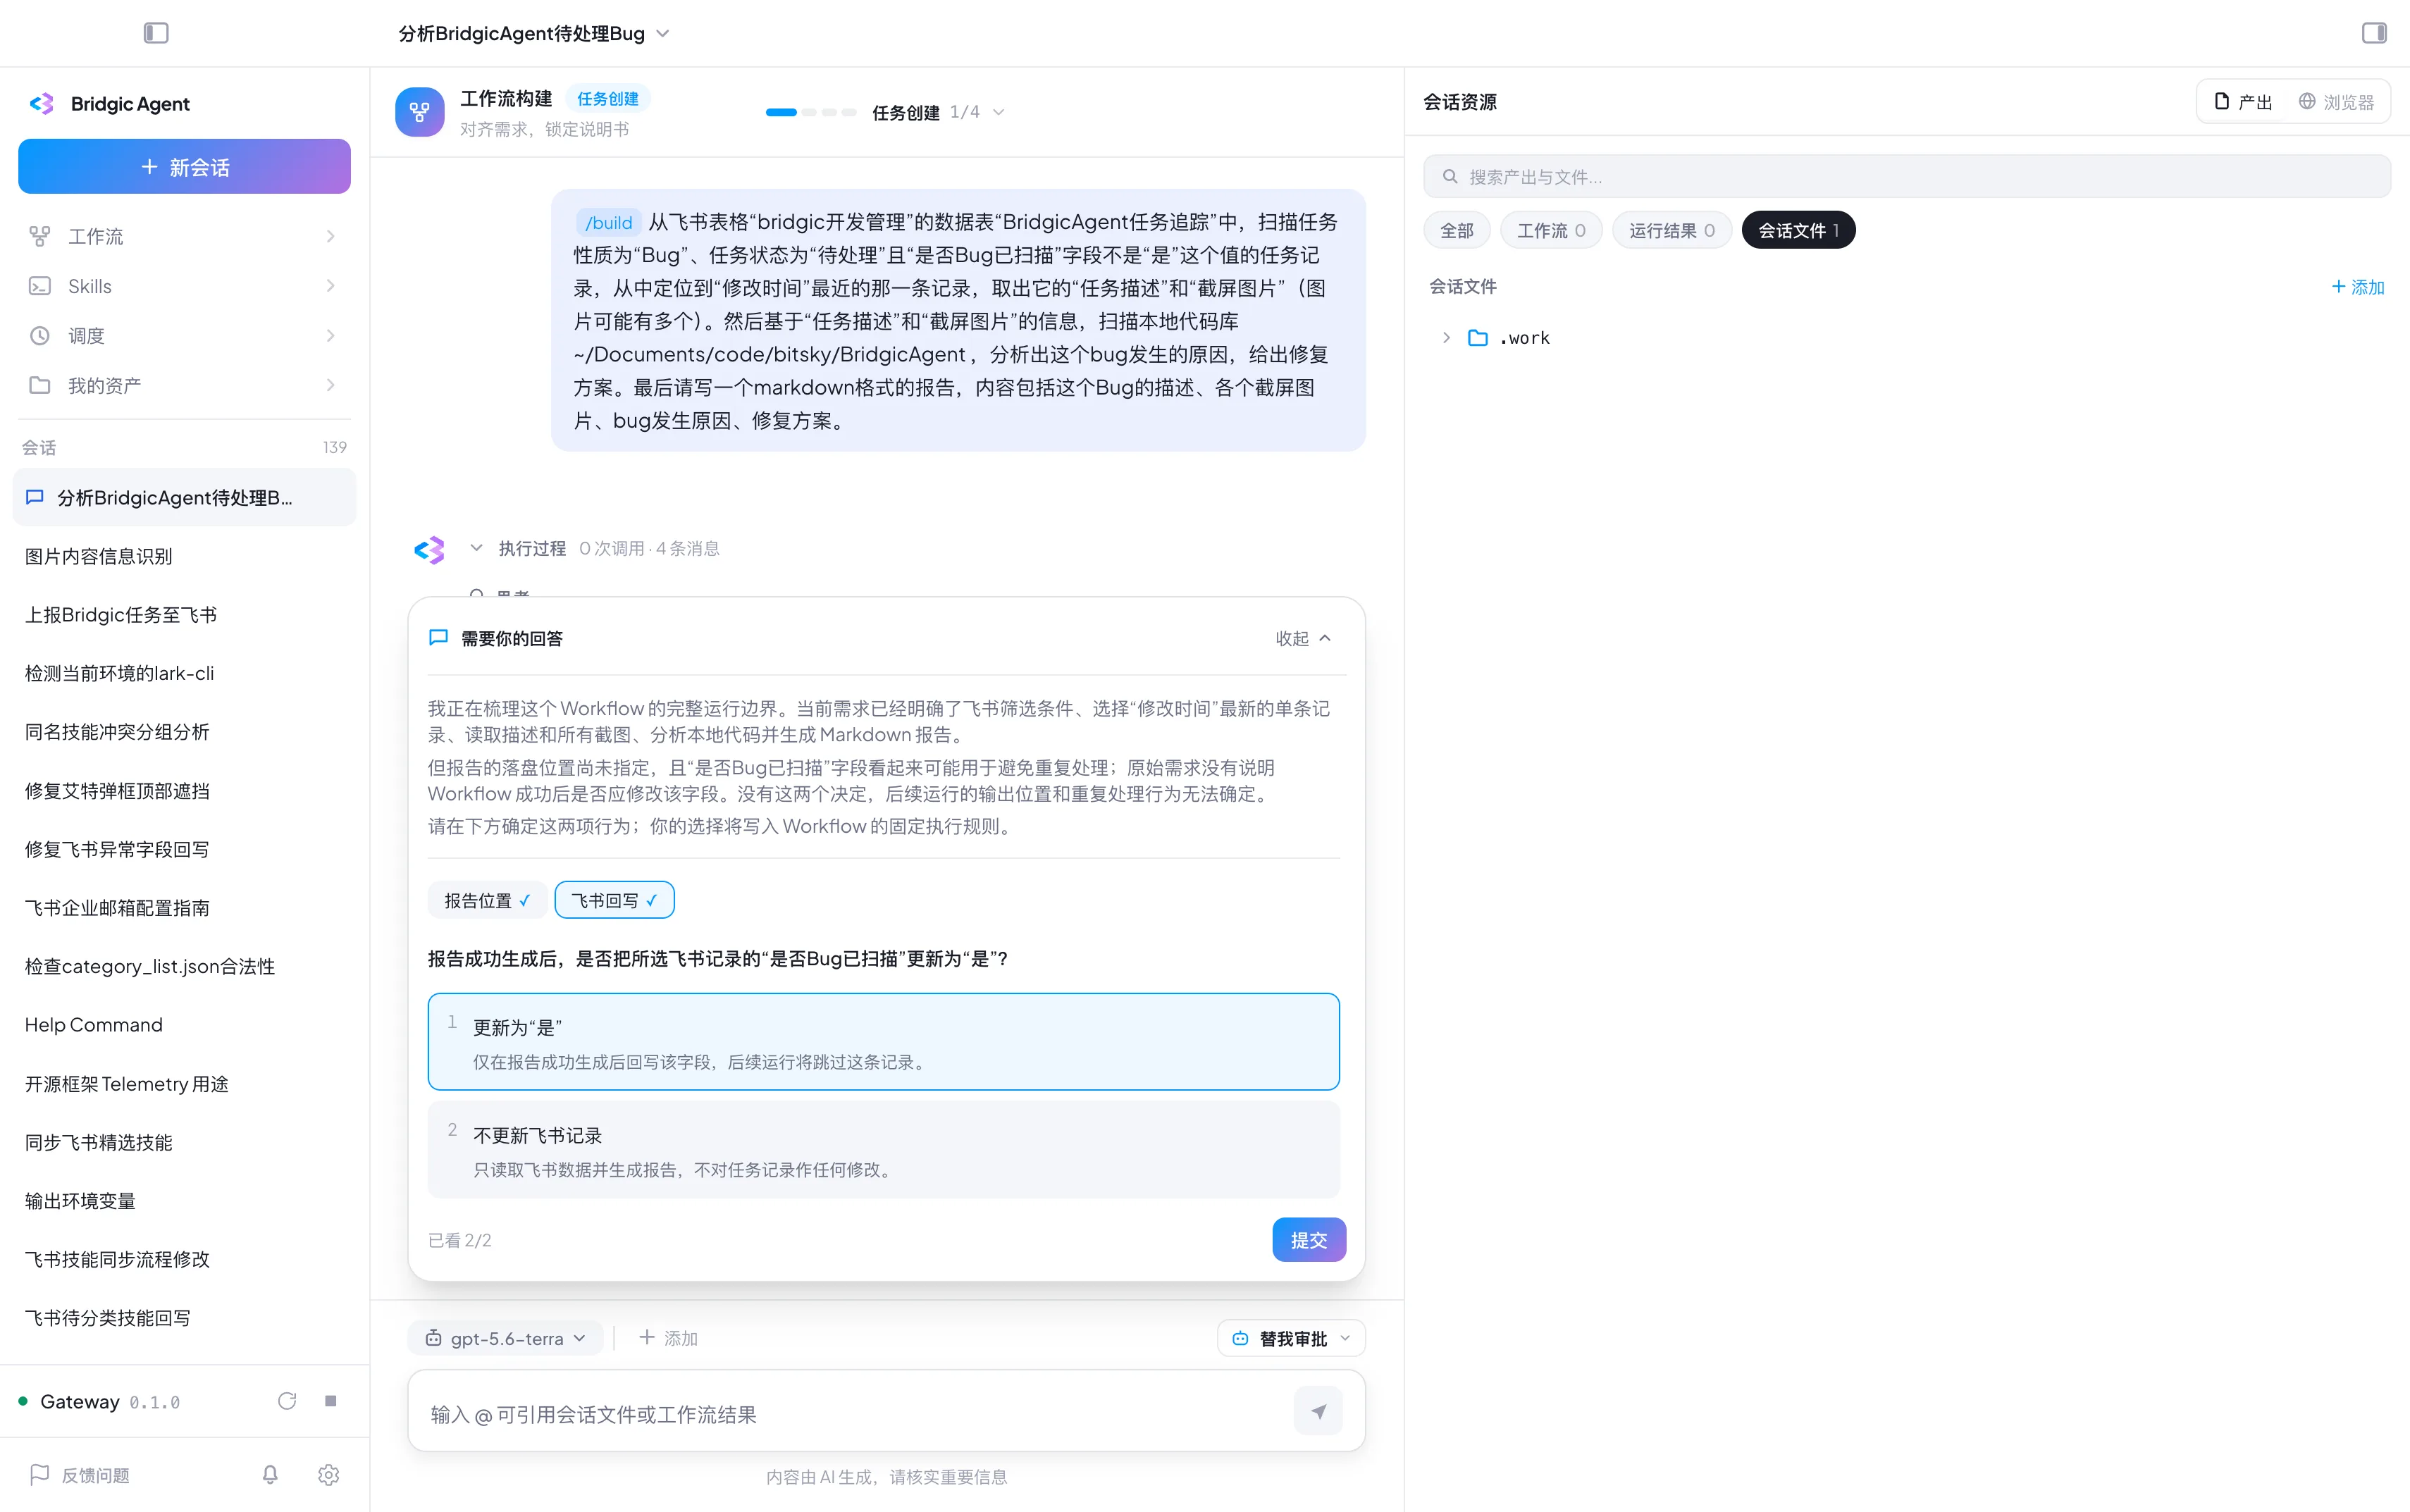Viewport: 2410px width, 1512px height.
Task: Expand the 调度 chevron arrow
Action: tap(330, 335)
